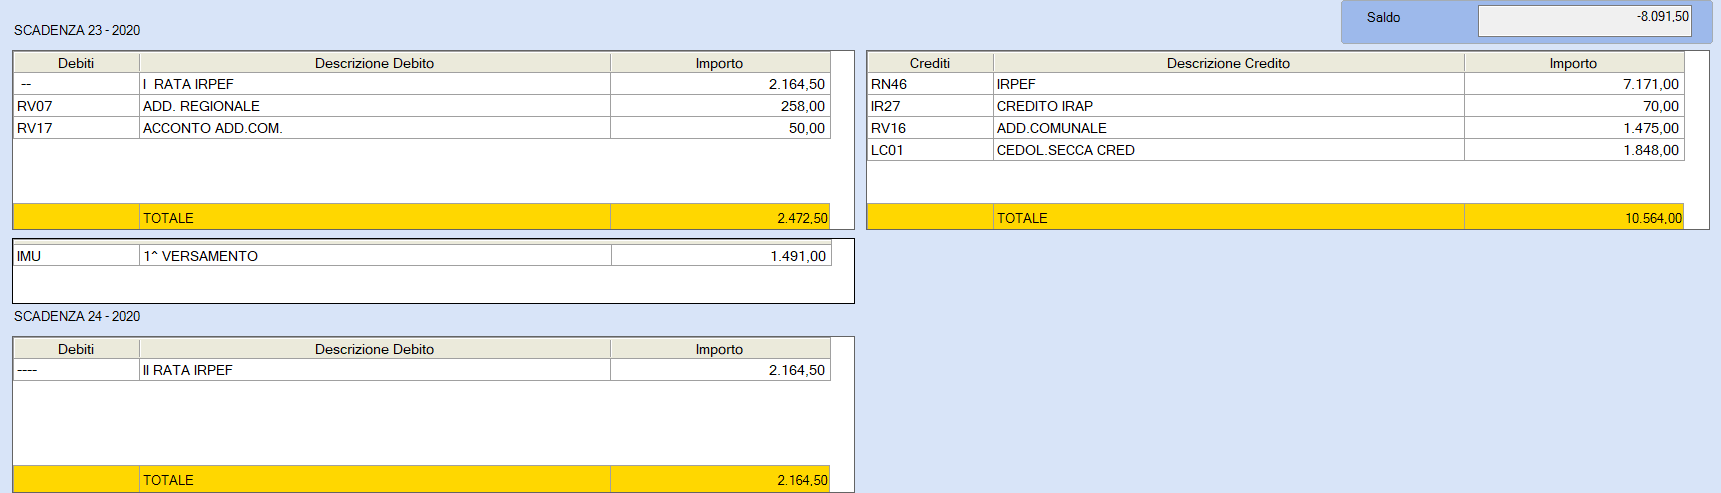Select the II RATA IRPEF description cell
The width and height of the screenshot is (1721, 493).
coord(375,370)
